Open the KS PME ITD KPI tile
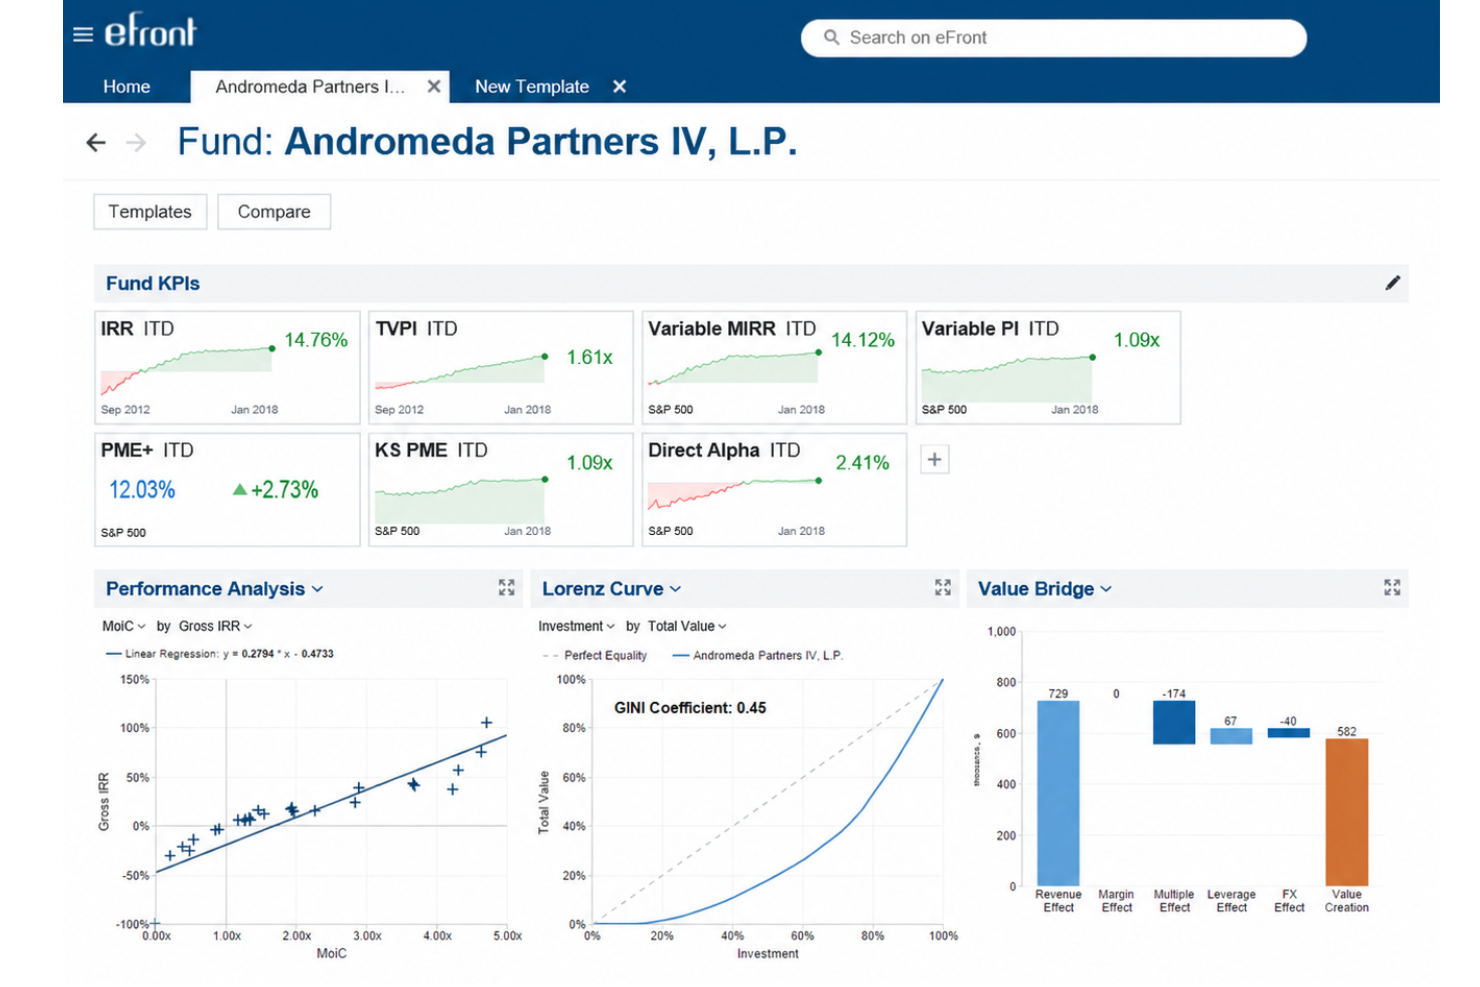 501,490
